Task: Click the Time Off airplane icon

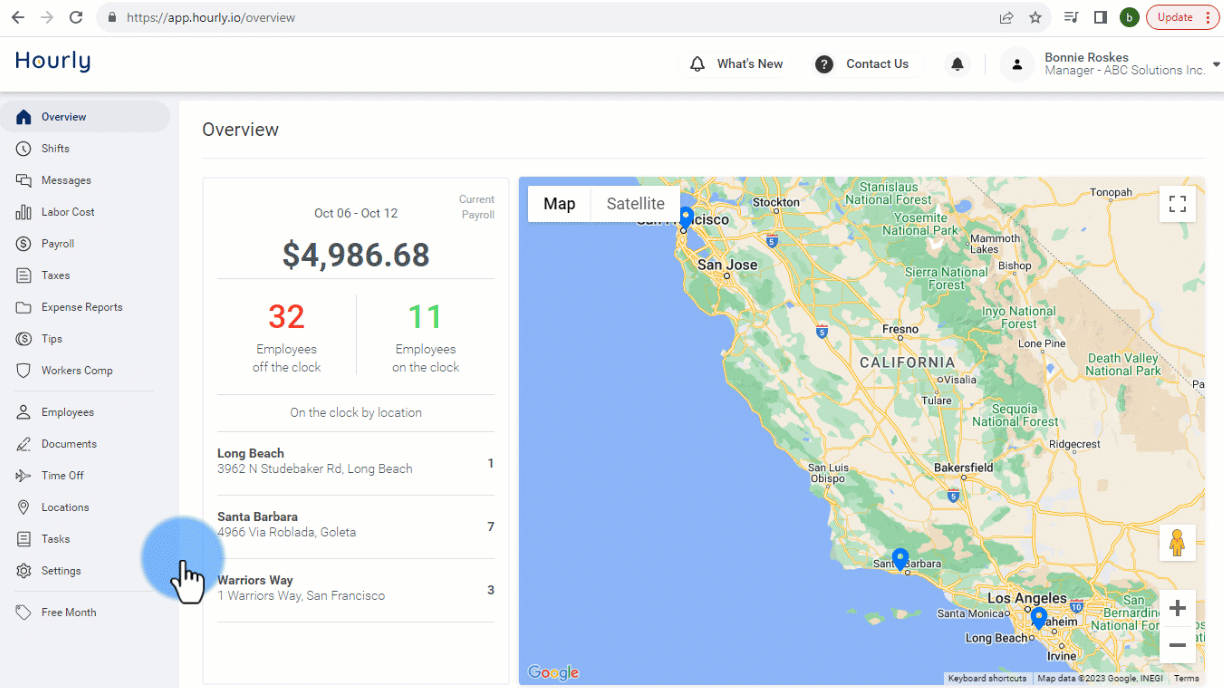Action: [x=24, y=476]
